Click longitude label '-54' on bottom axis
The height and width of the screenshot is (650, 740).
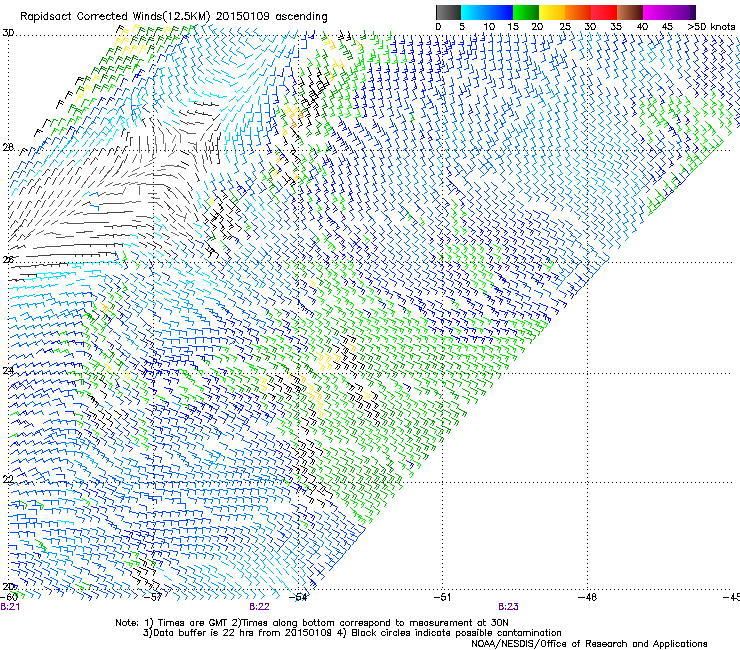pyautogui.click(x=298, y=597)
